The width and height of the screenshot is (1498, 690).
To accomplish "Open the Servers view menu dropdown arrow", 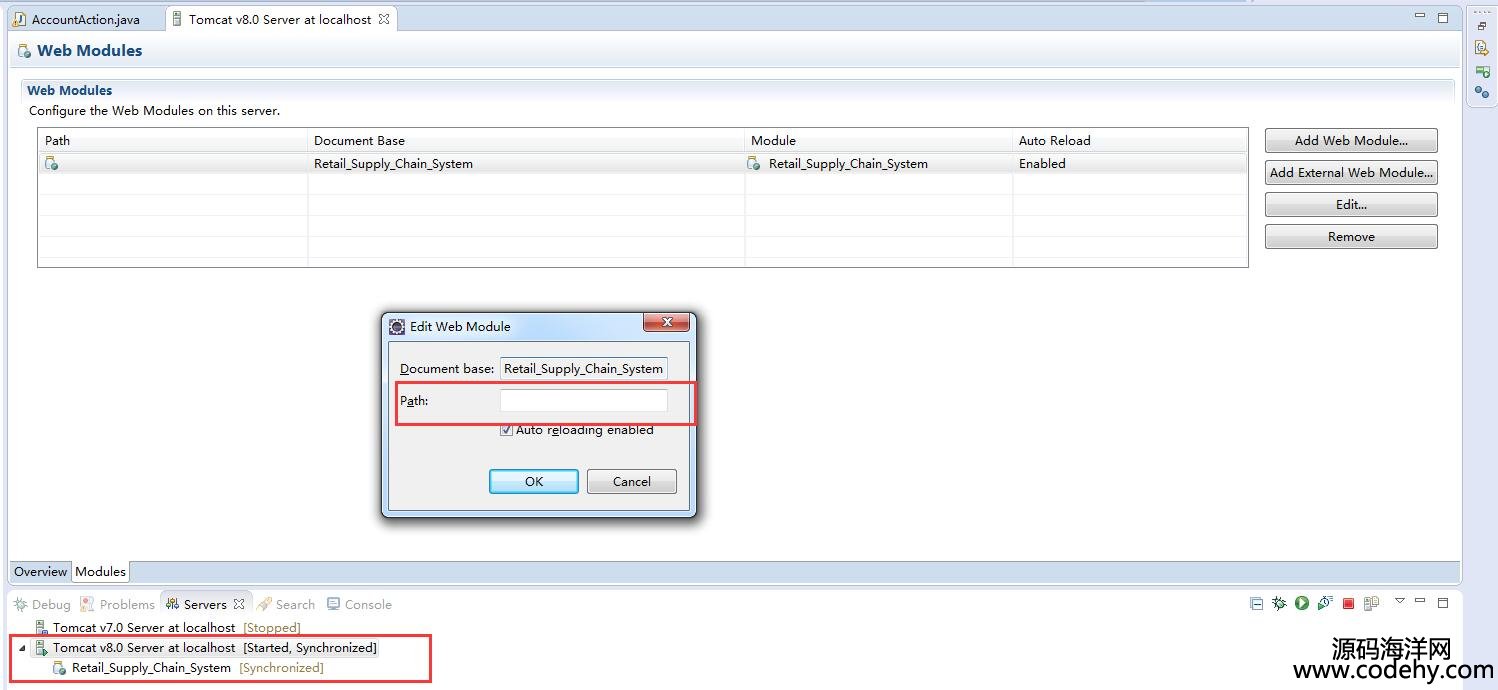I will click(x=1399, y=601).
